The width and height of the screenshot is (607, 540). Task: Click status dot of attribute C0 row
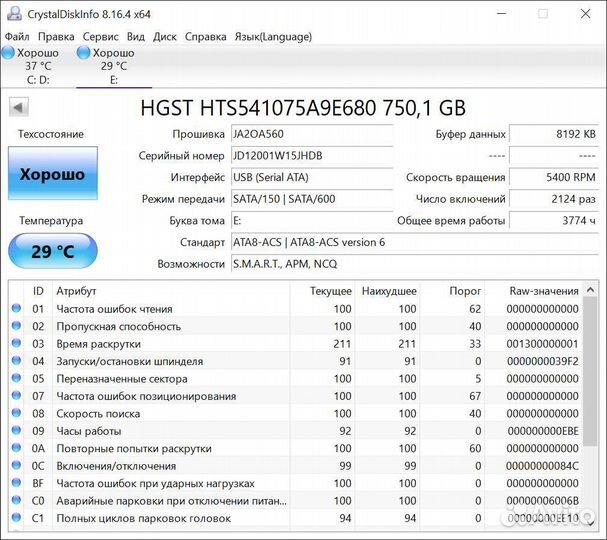(16, 500)
